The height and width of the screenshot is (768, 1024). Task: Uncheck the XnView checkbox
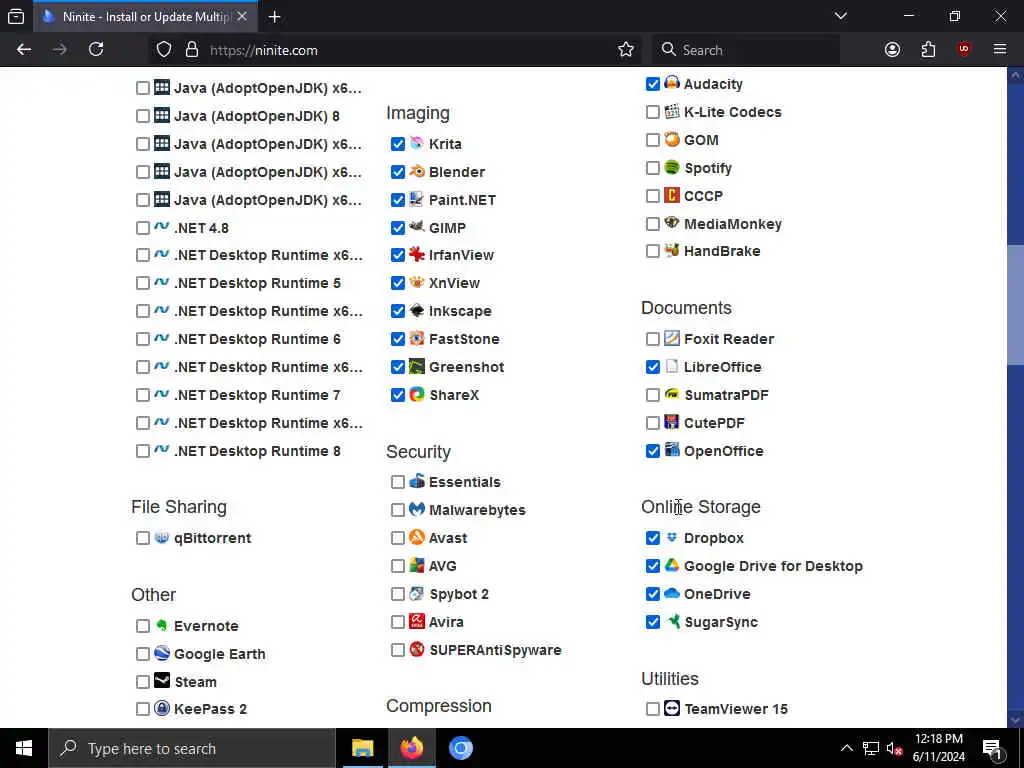click(398, 283)
